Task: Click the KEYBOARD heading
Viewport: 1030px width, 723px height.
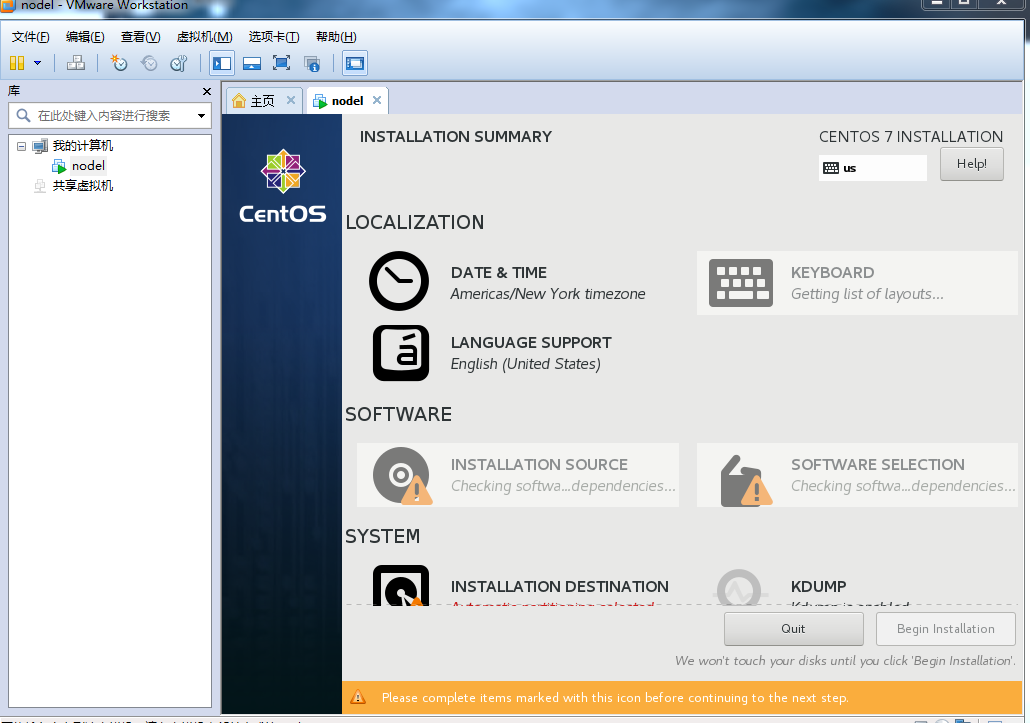Action: [x=833, y=273]
